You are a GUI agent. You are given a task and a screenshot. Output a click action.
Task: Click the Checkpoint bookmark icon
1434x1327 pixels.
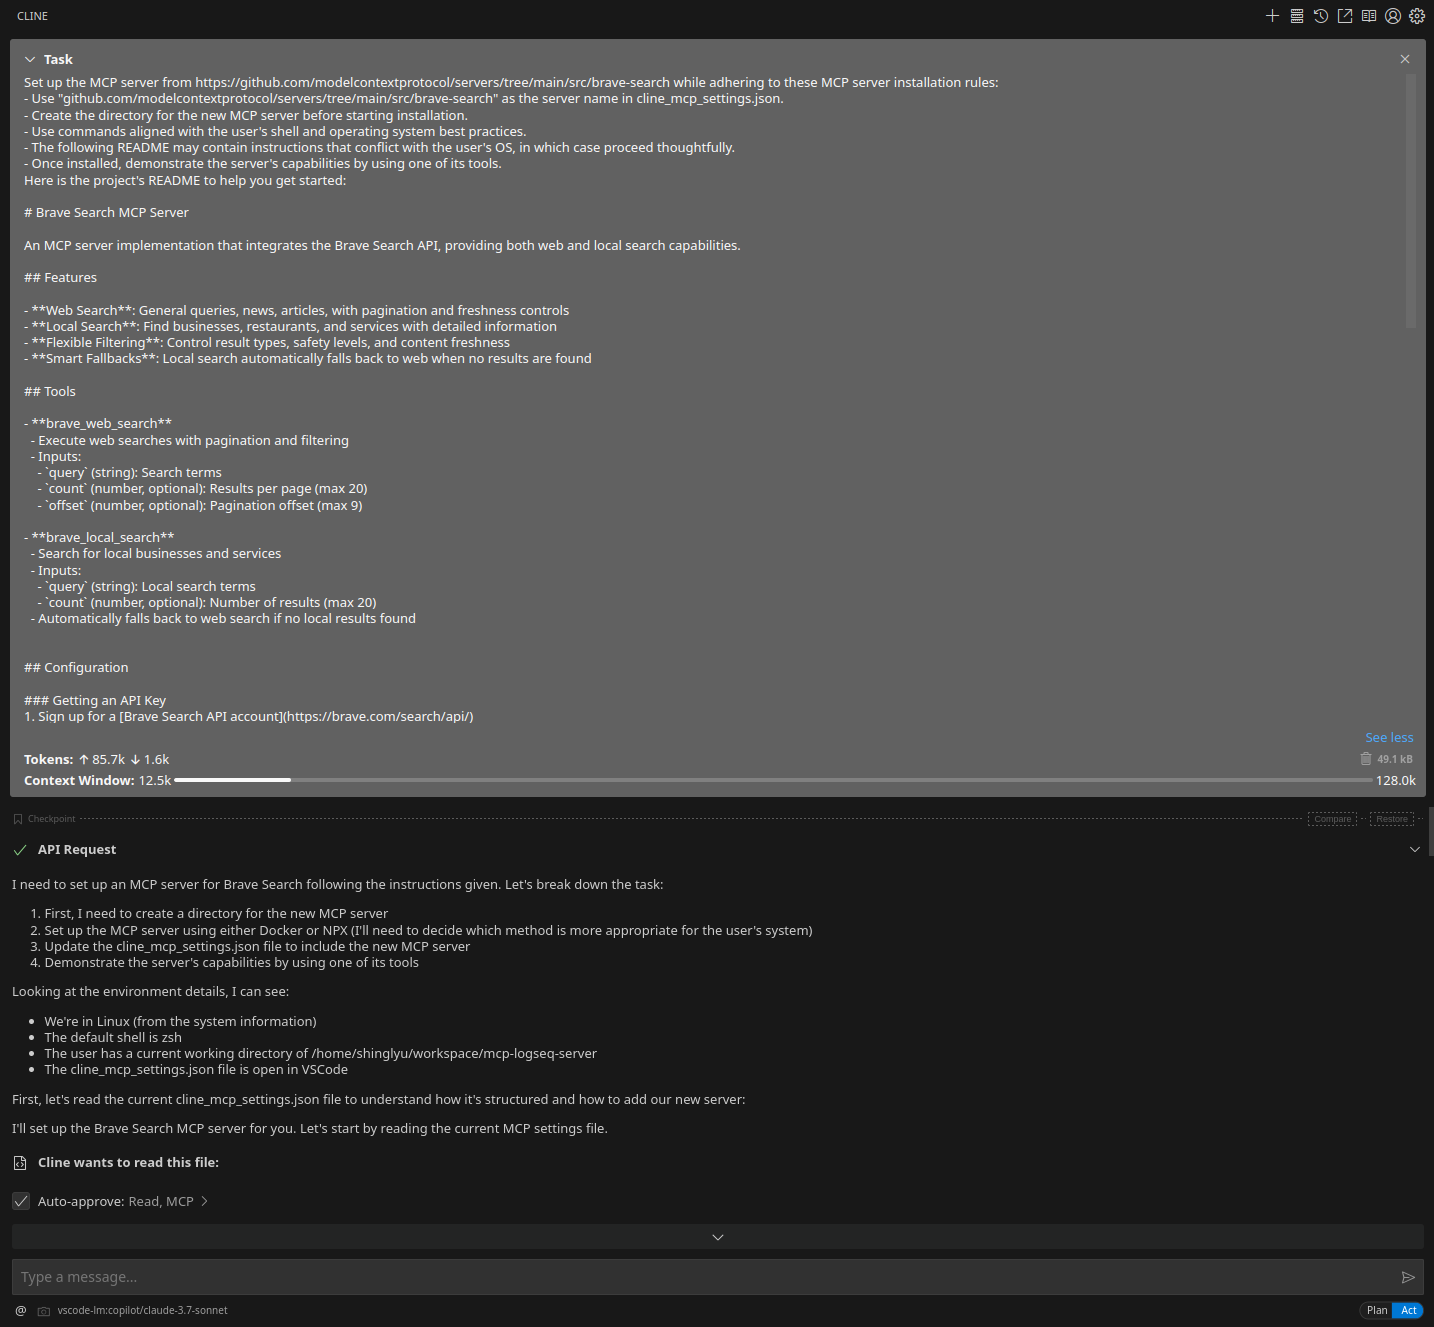18,819
